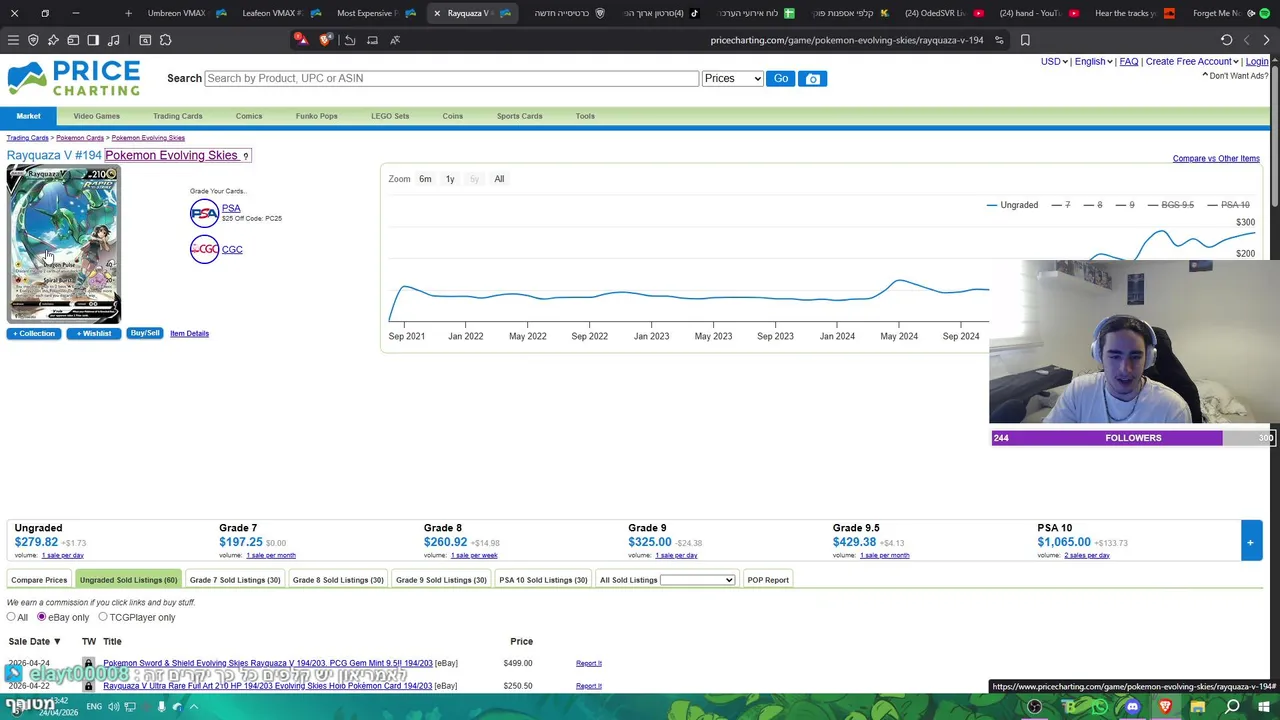The height and width of the screenshot is (720, 1280).
Task: Toggle the grade 9 series in legend
Action: pyautogui.click(x=1125, y=205)
